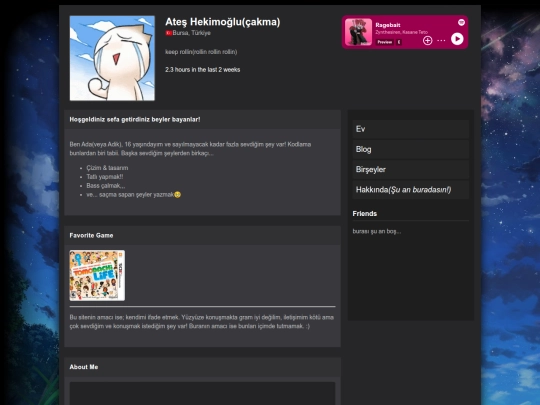Click the yellow emoji after yazmak

click(178, 195)
